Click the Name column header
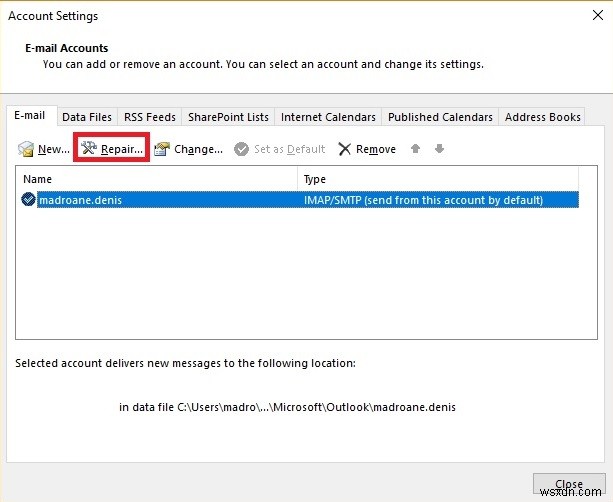 (x=156, y=179)
